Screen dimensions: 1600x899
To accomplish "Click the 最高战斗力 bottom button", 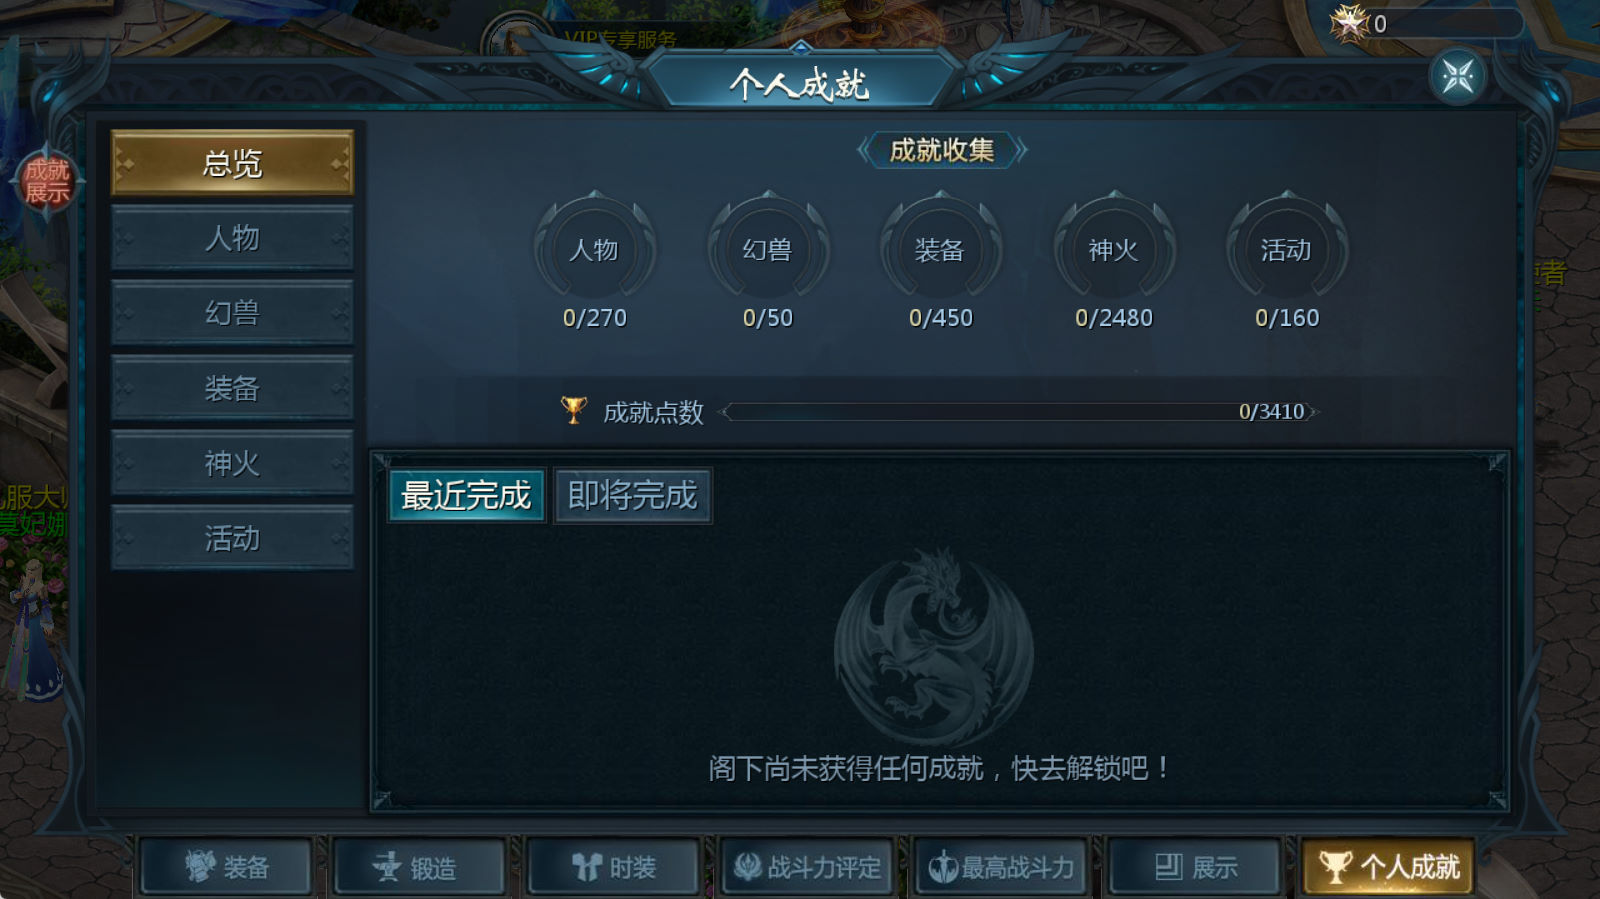I will click(1001, 867).
